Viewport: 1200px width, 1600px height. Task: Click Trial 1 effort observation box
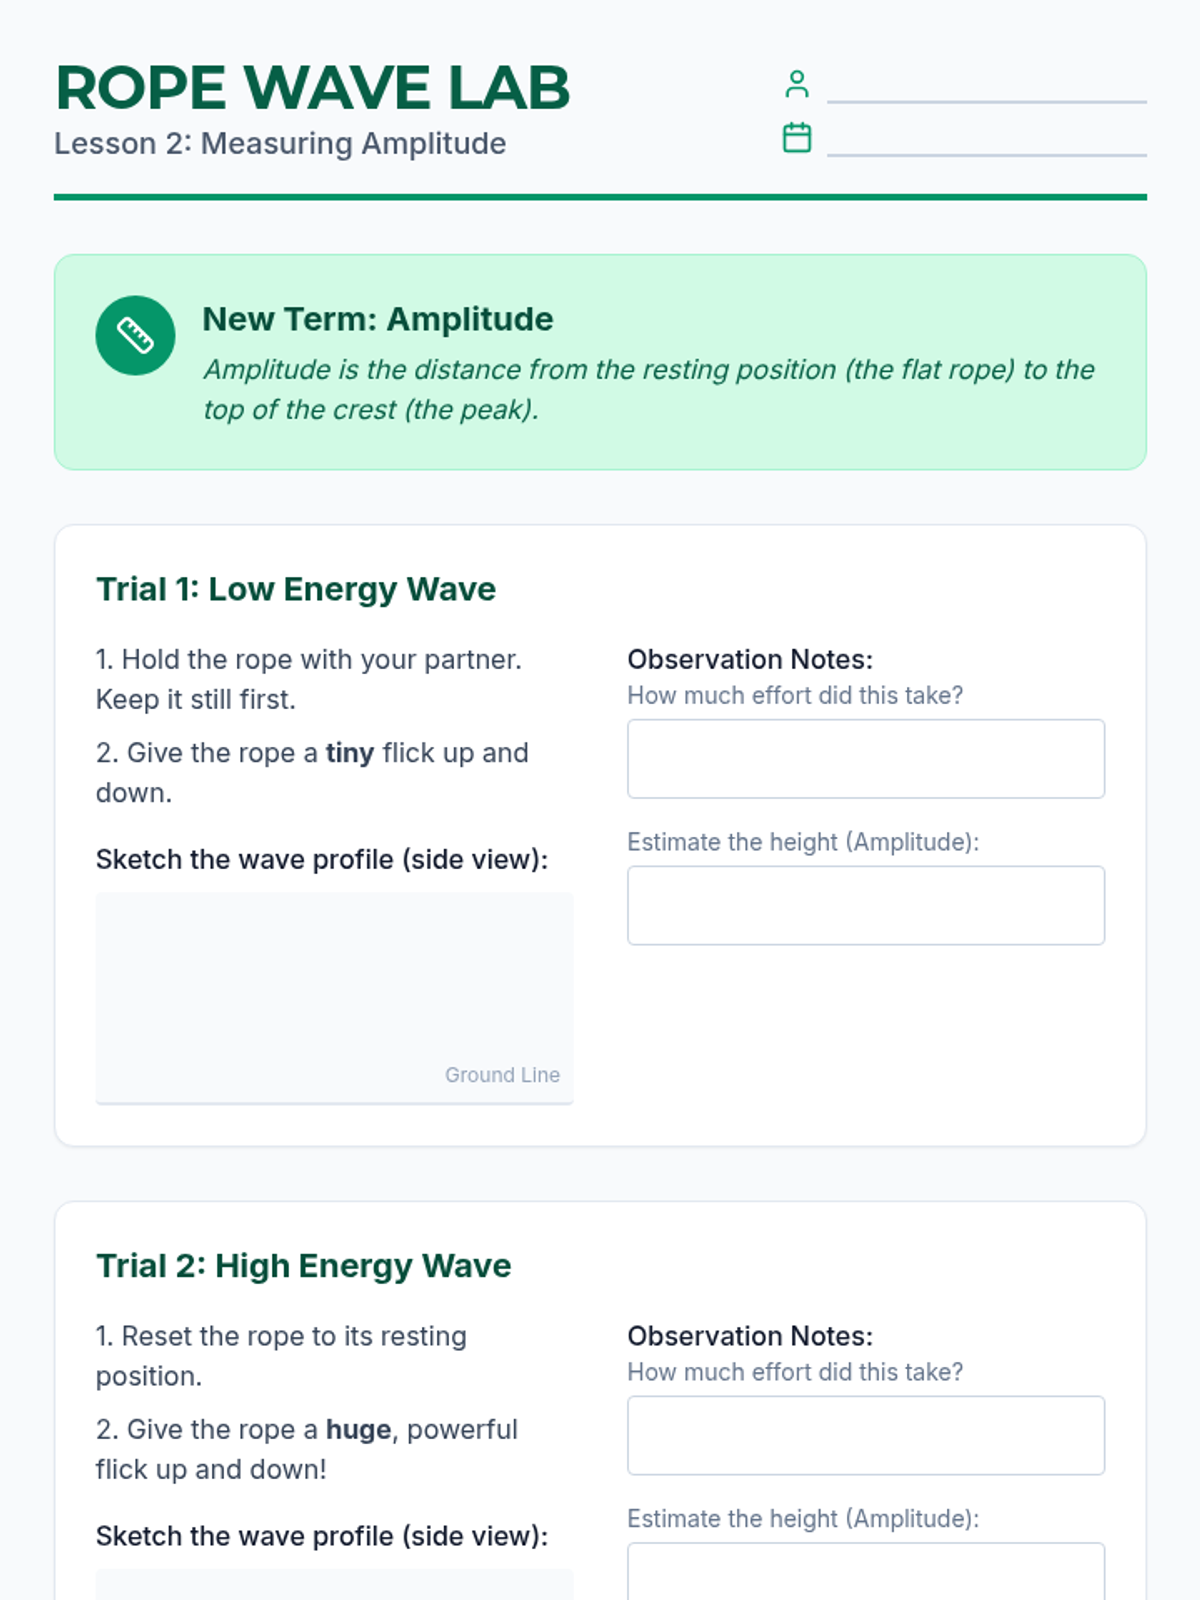click(x=865, y=759)
